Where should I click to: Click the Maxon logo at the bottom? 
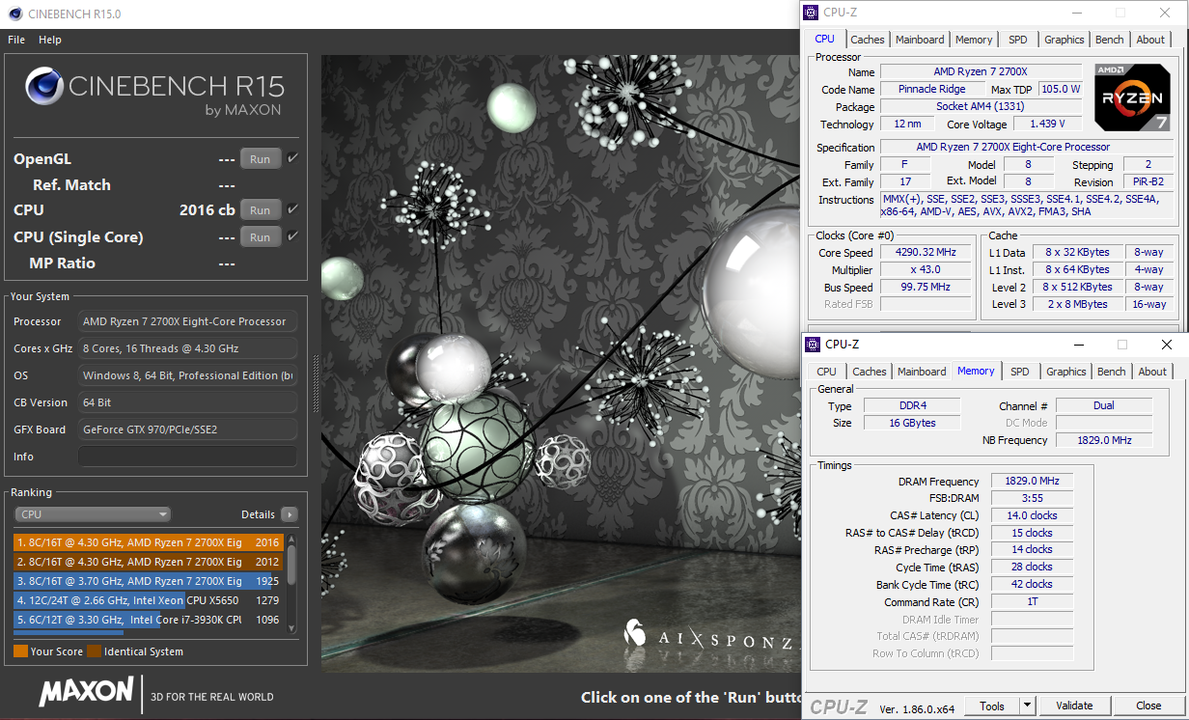pyautogui.click(x=86, y=691)
